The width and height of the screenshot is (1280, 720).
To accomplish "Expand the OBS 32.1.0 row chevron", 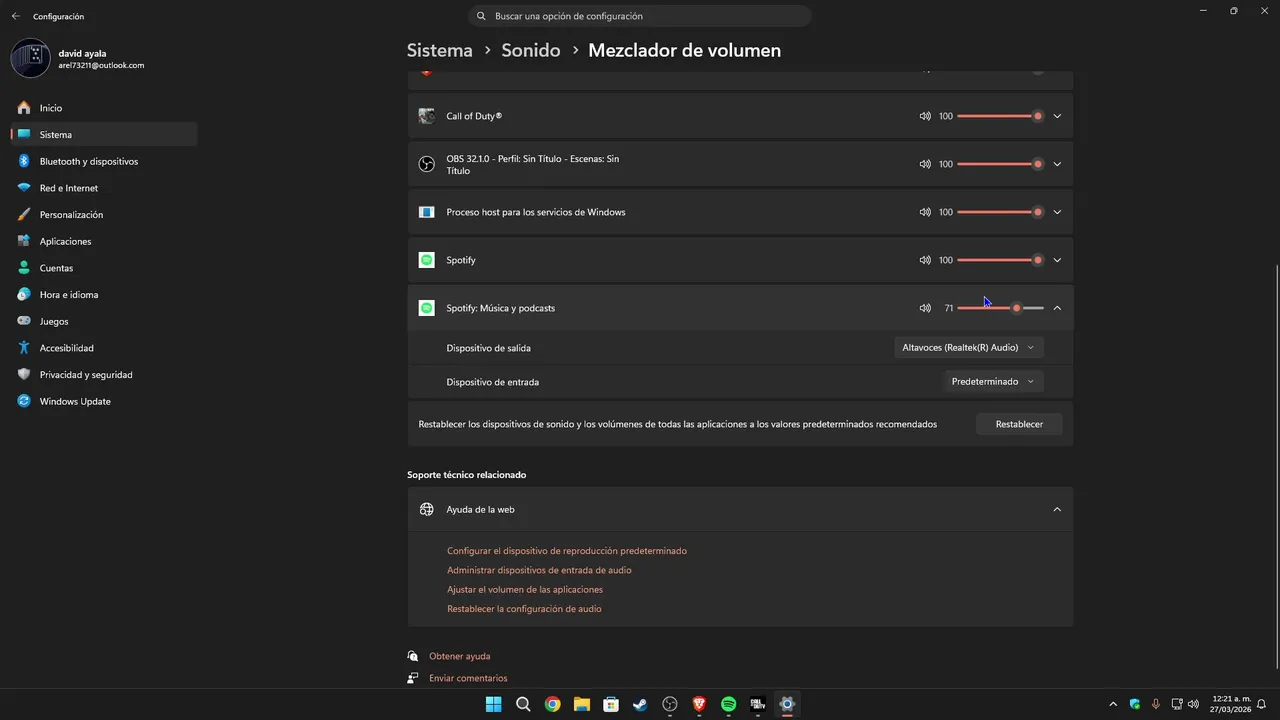I will 1057,164.
